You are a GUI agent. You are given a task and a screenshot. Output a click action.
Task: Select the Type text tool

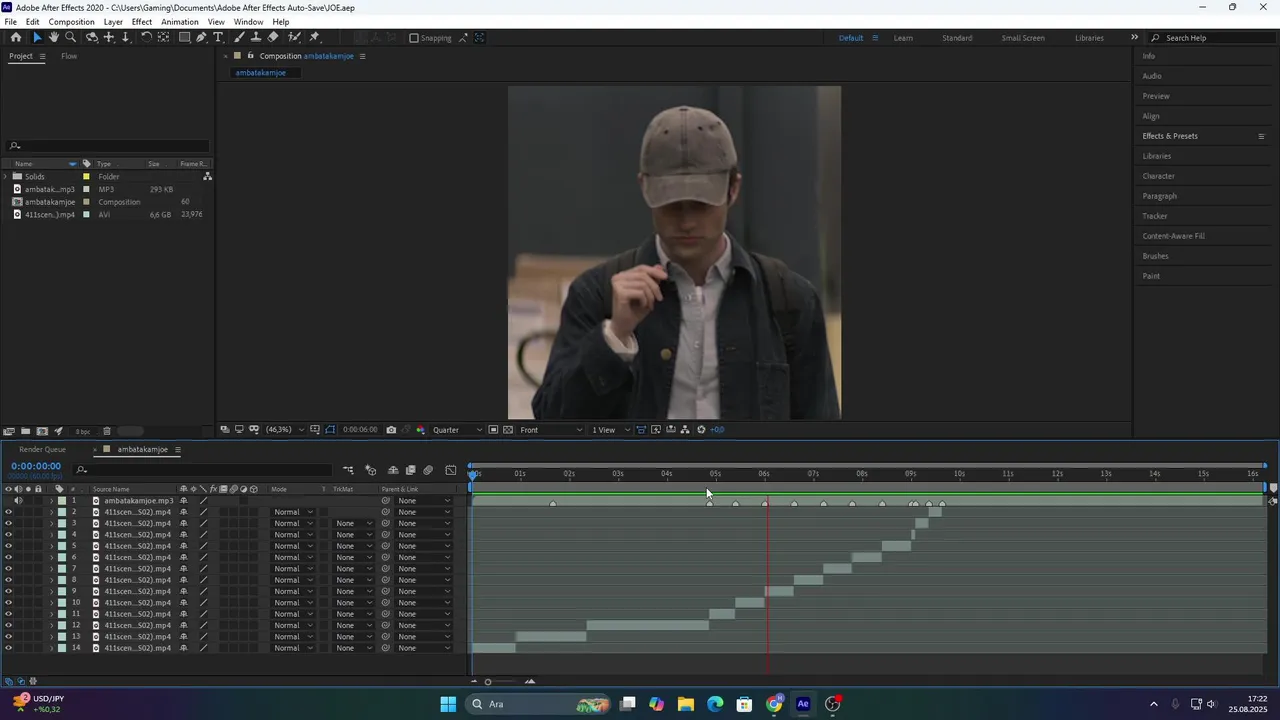[218, 38]
